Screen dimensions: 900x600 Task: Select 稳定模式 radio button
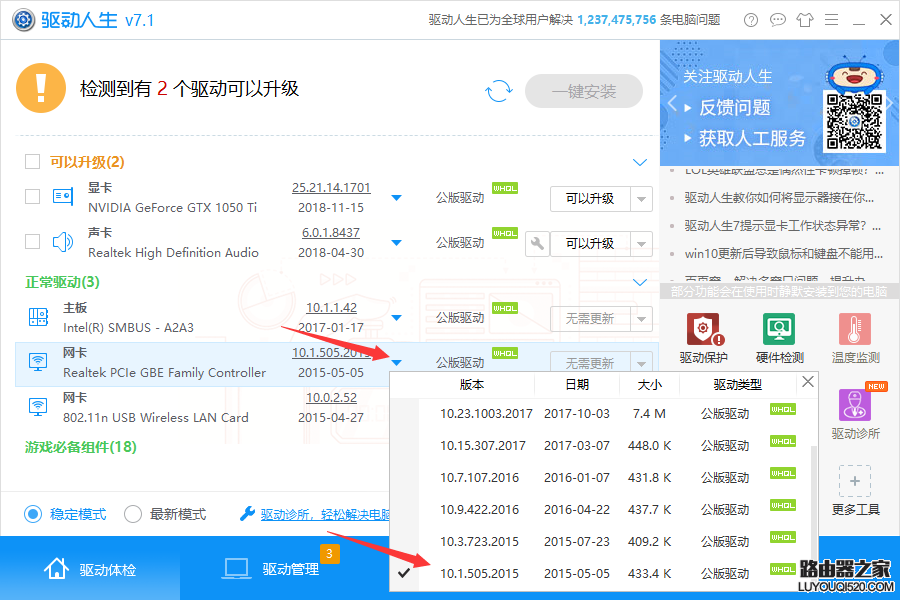pyautogui.click(x=33, y=514)
